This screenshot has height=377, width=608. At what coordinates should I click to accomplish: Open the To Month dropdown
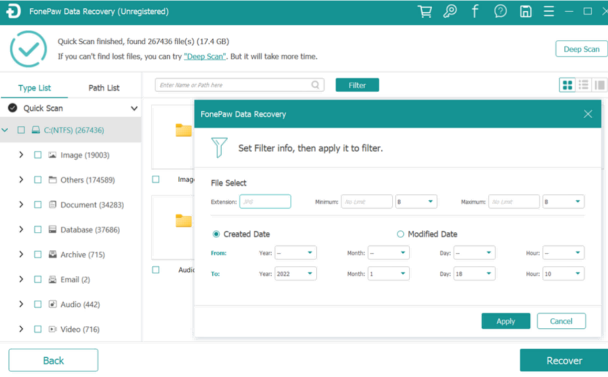389,273
